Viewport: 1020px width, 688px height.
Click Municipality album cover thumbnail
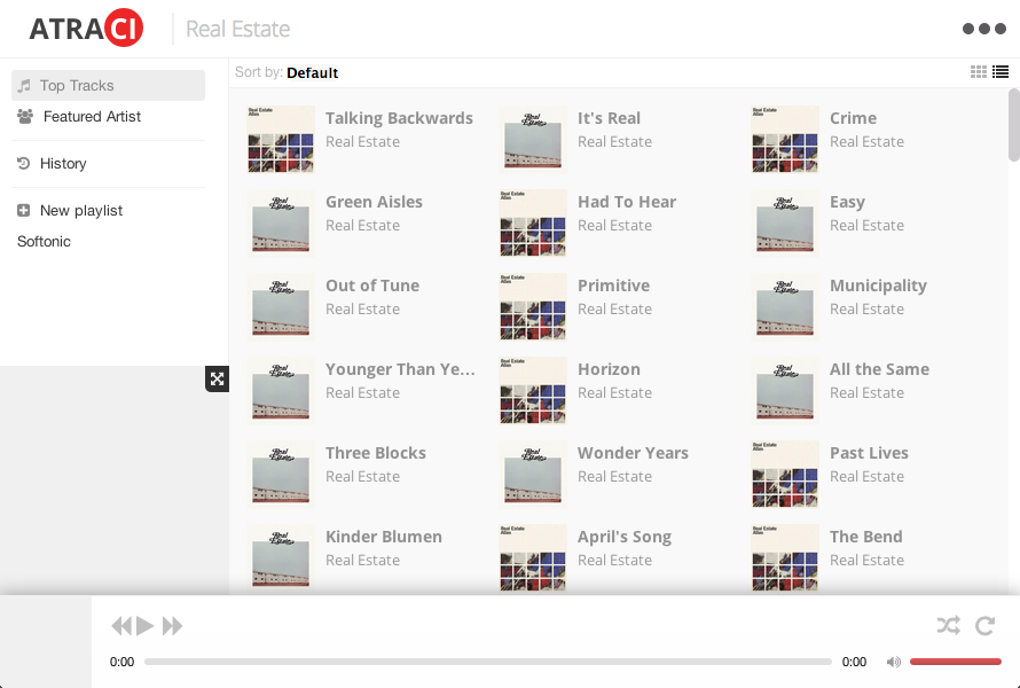click(785, 307)
